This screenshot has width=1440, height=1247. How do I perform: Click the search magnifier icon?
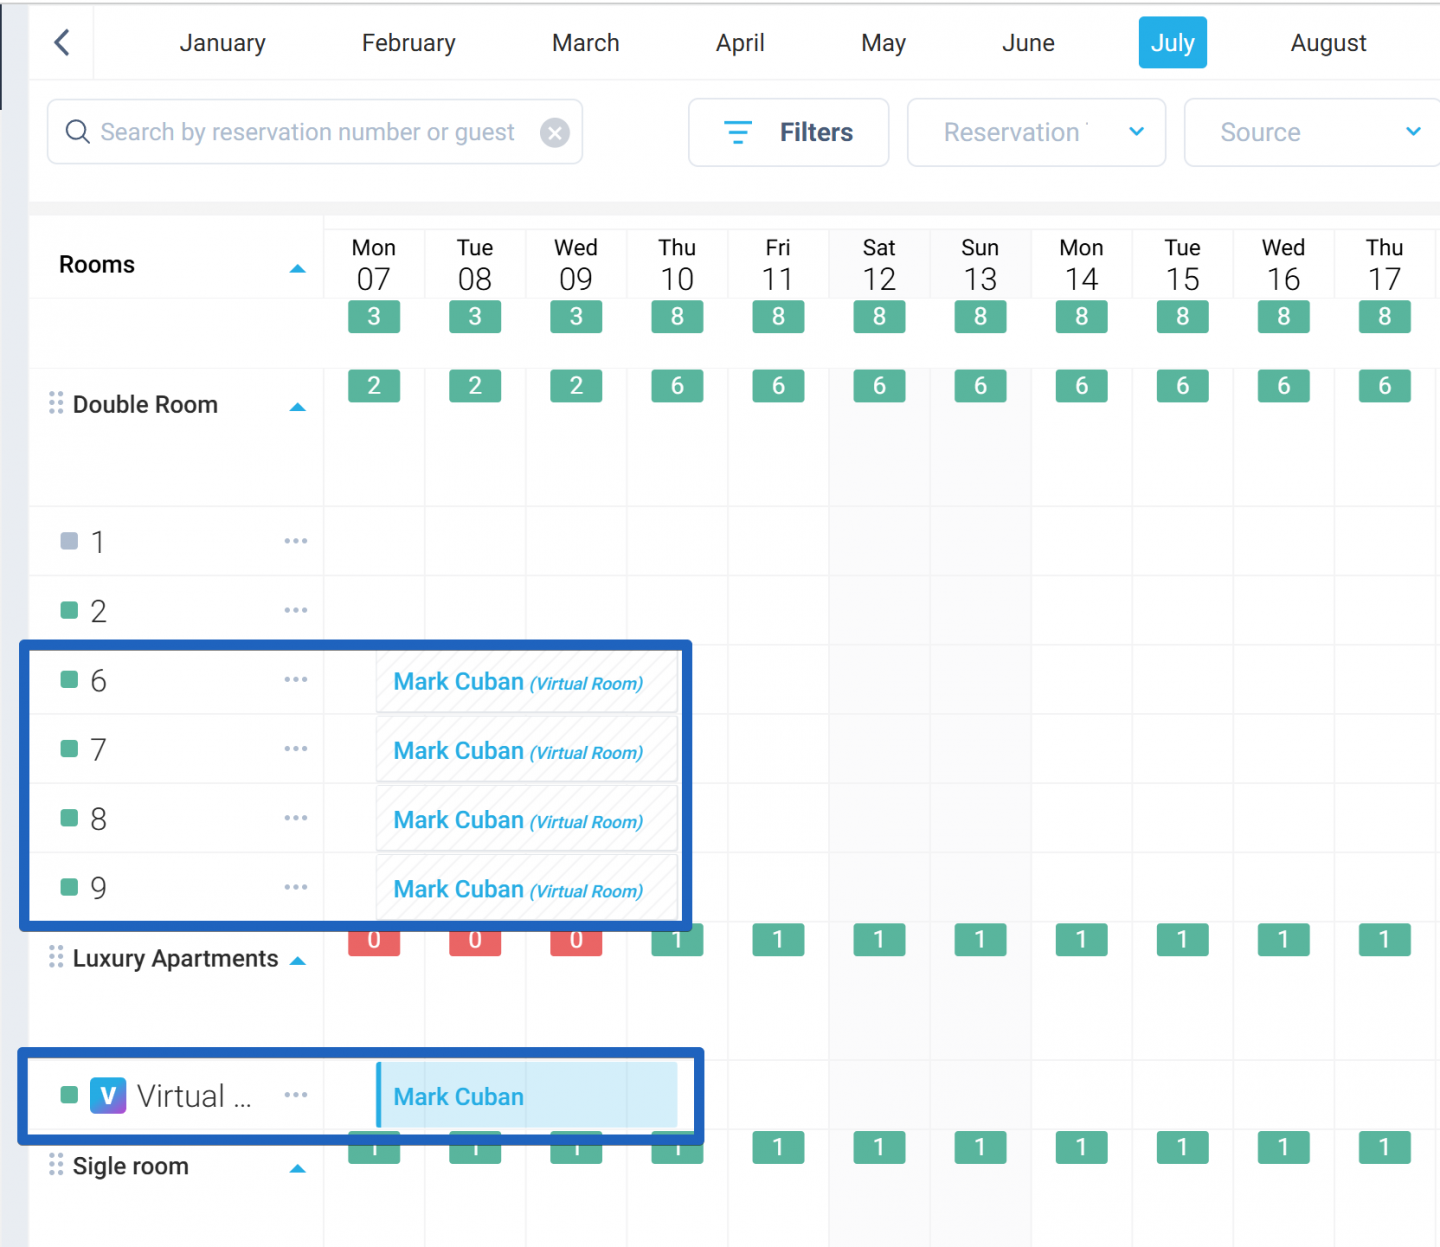[77, 131]
